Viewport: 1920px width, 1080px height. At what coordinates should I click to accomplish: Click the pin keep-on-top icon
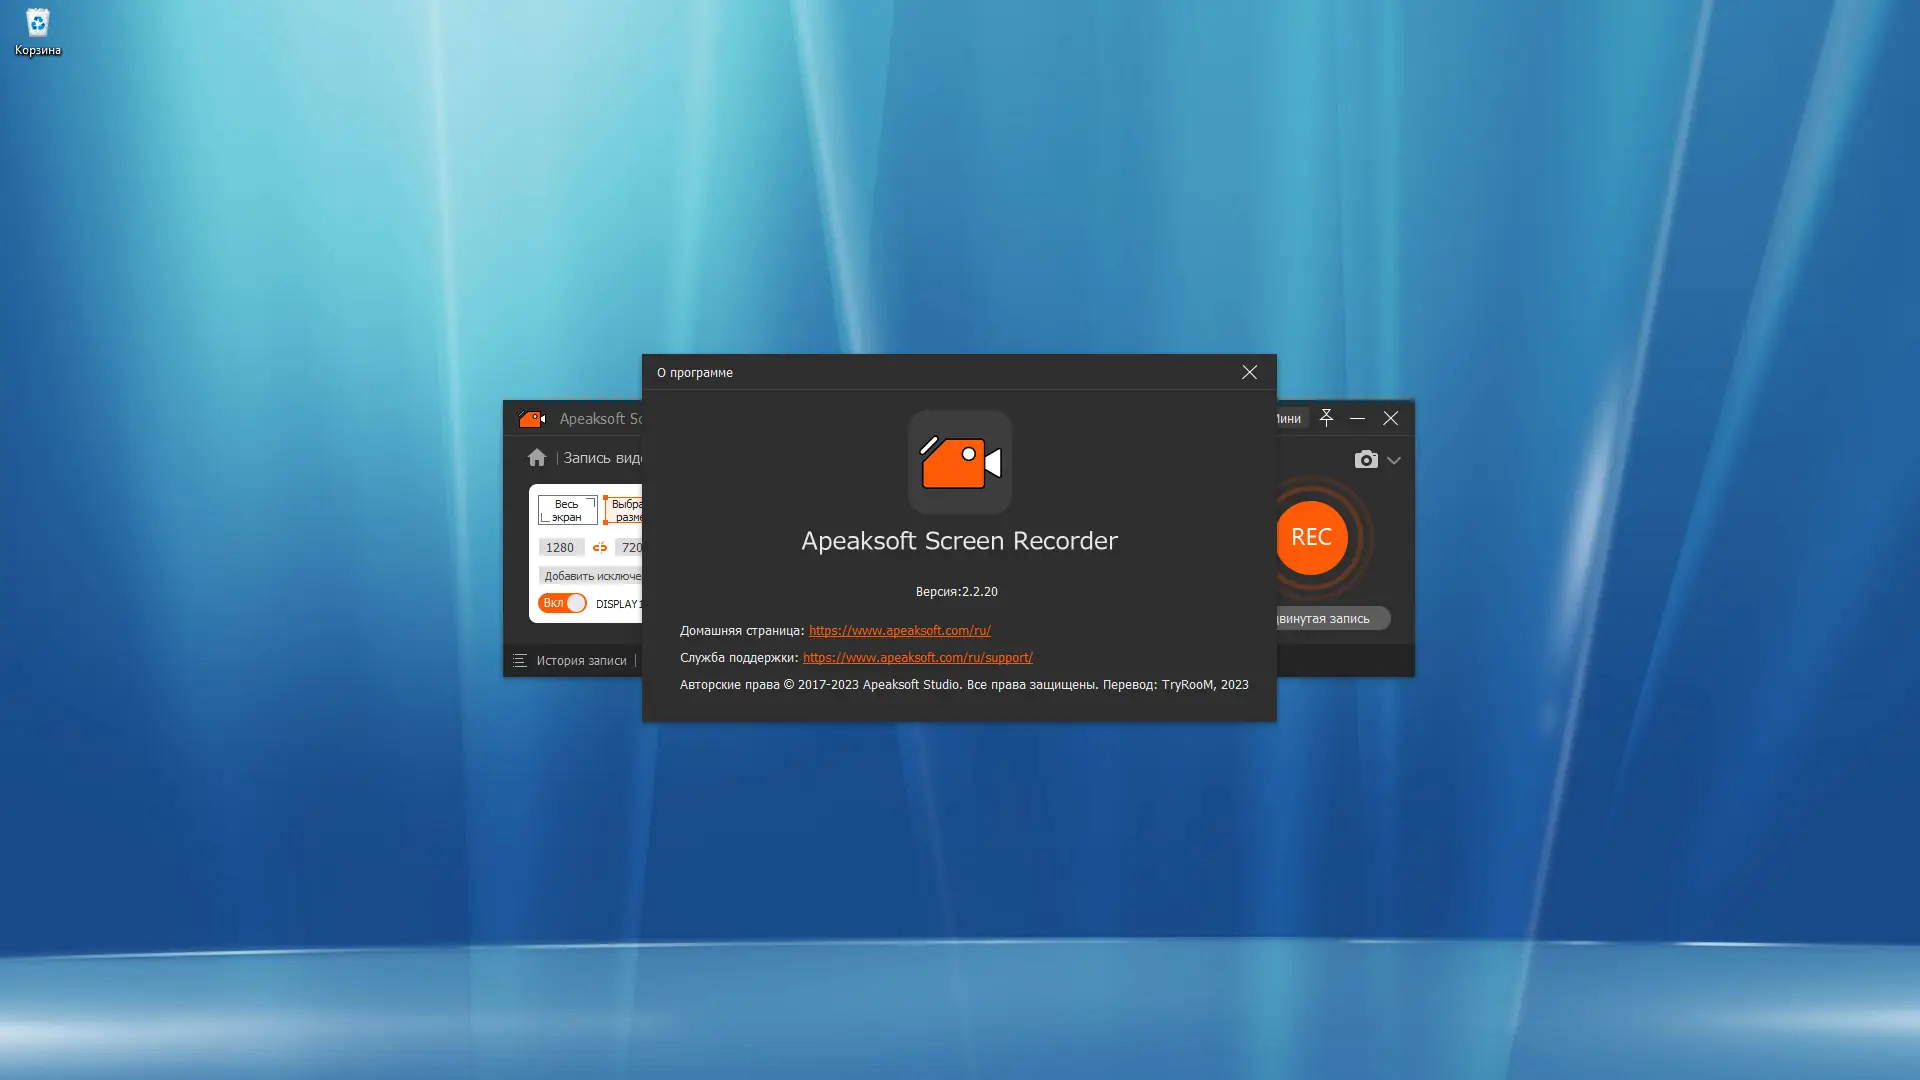1326,418
